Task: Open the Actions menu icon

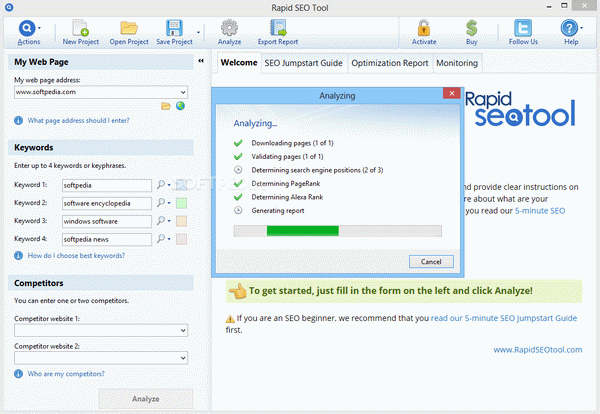Action: pyautogui.click(x=27, y=28)
